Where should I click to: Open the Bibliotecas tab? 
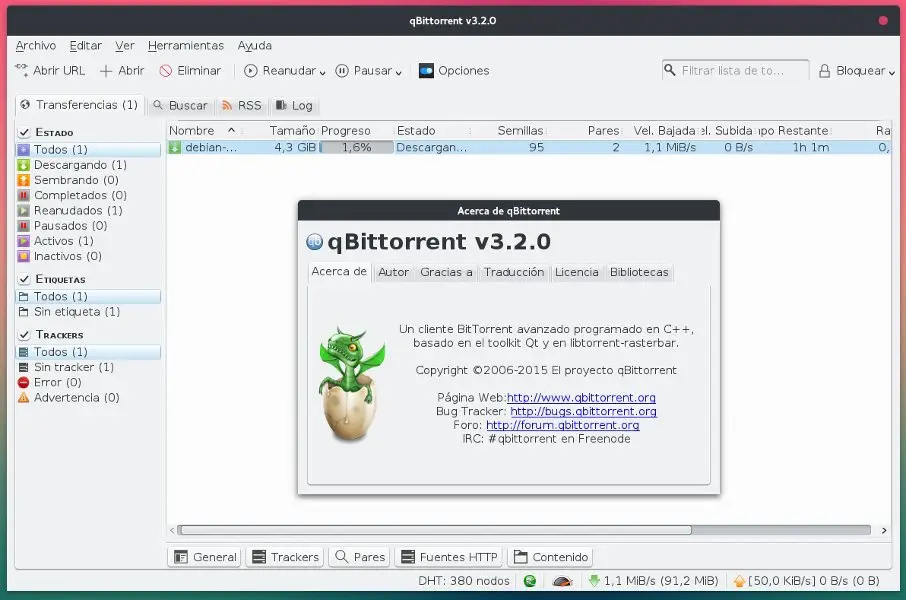tap(639, 272)
